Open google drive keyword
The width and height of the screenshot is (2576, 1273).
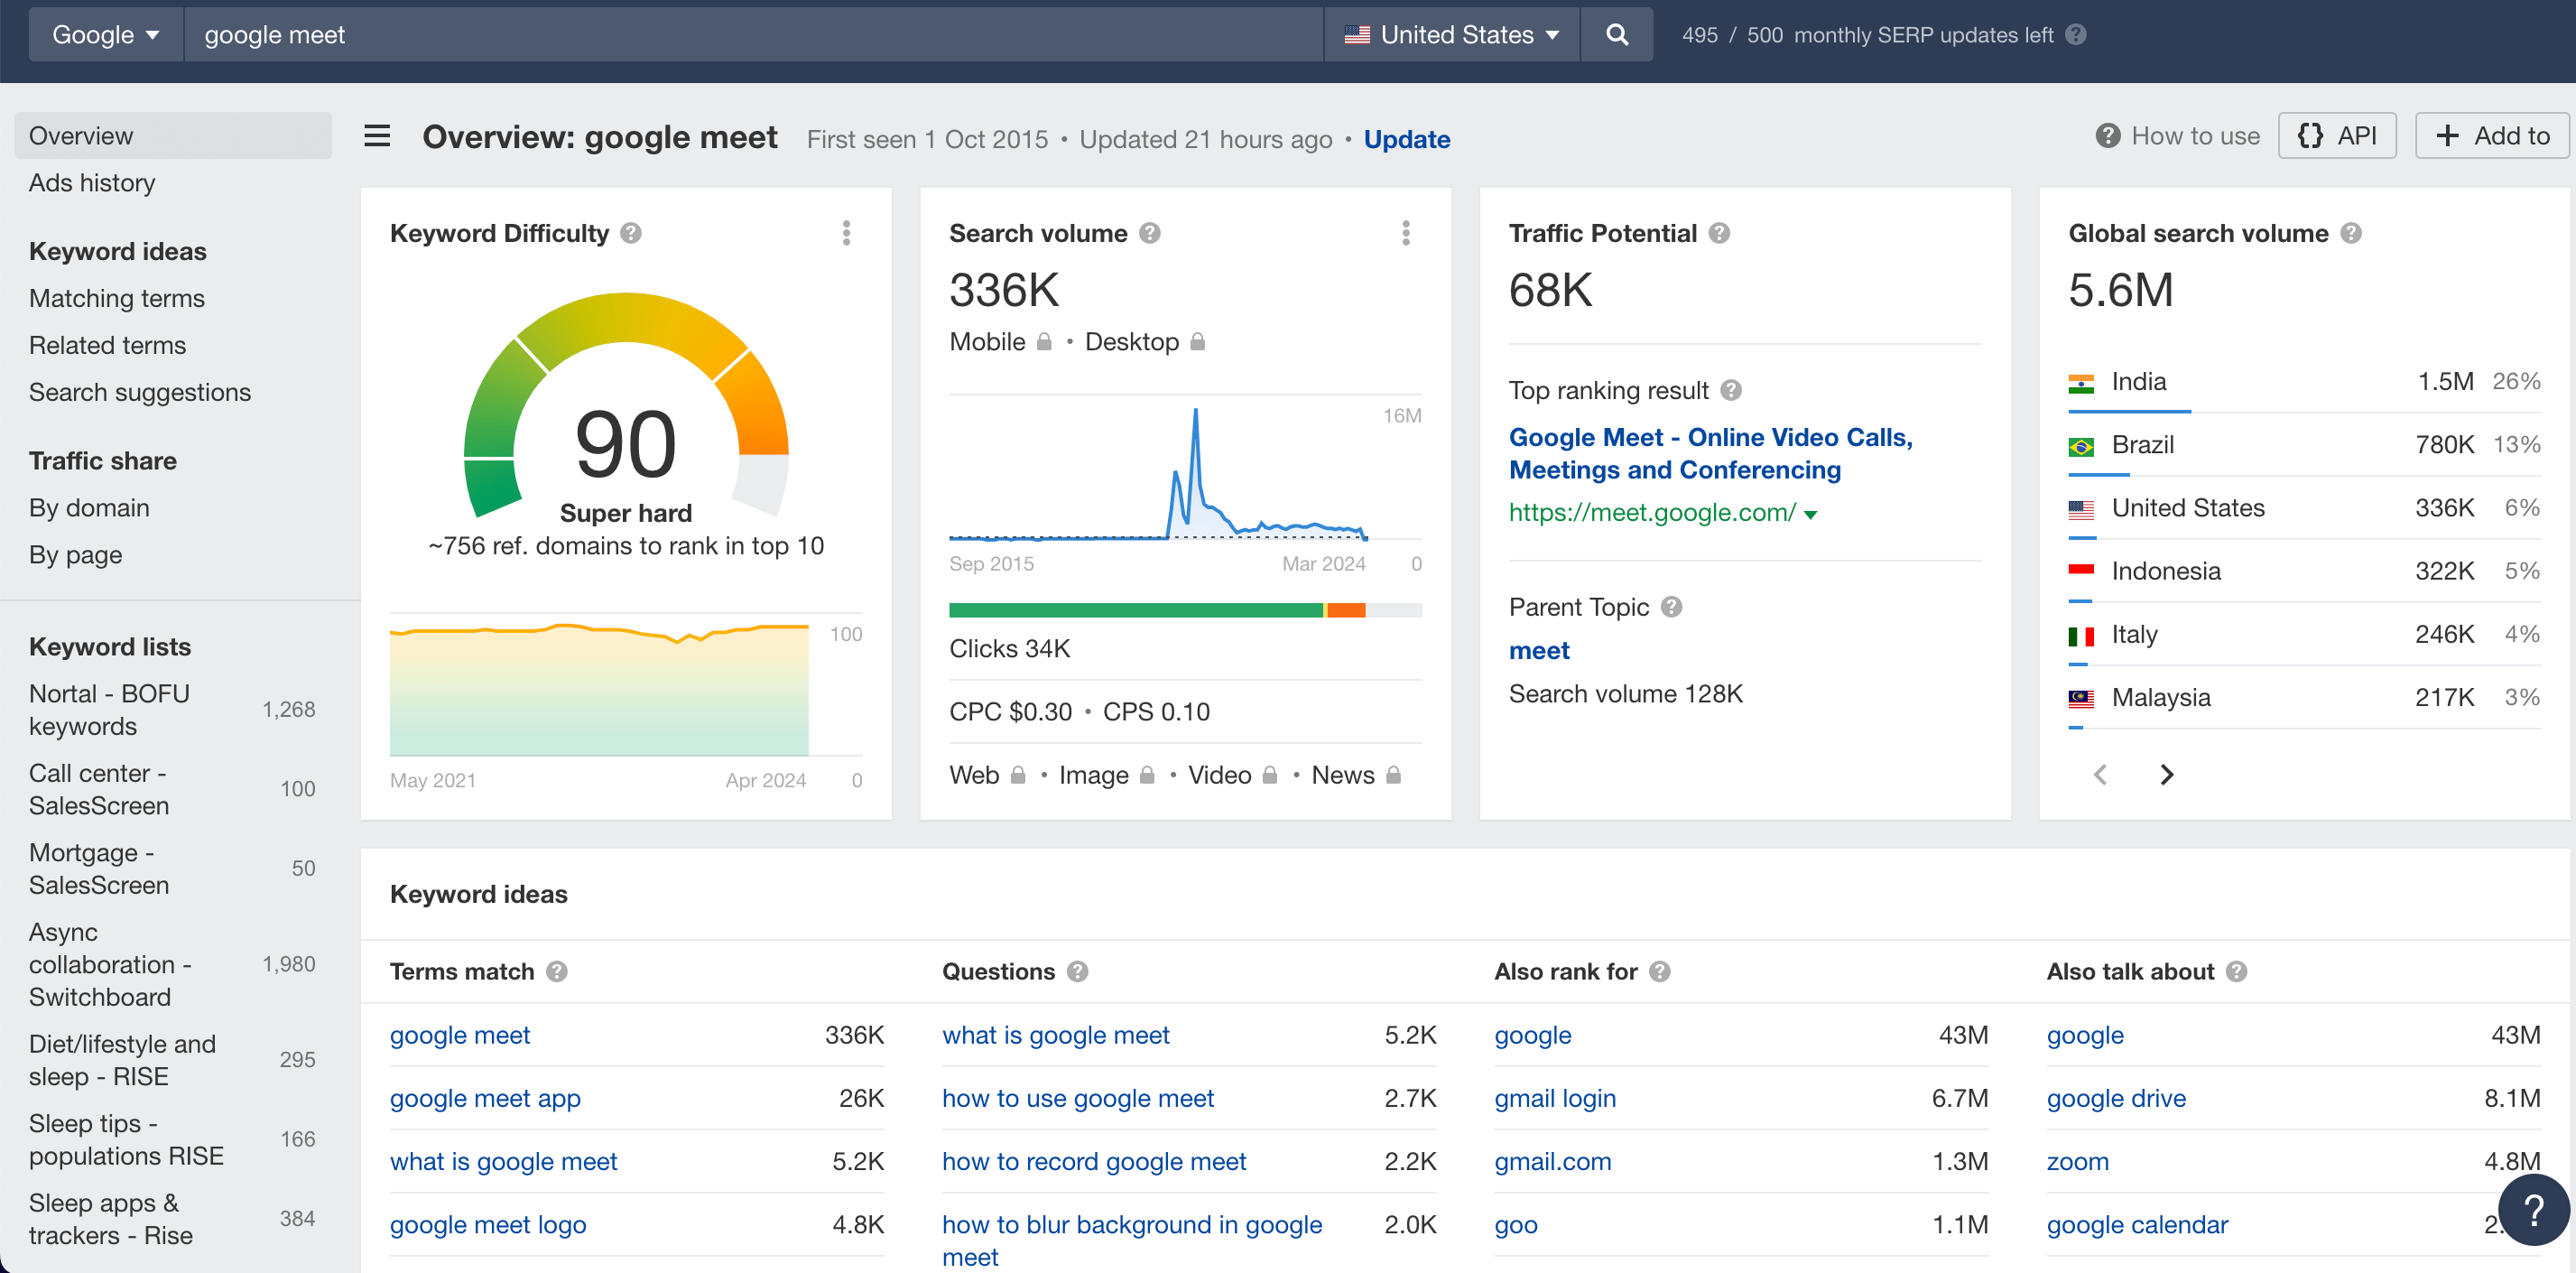(2116, 1098)
